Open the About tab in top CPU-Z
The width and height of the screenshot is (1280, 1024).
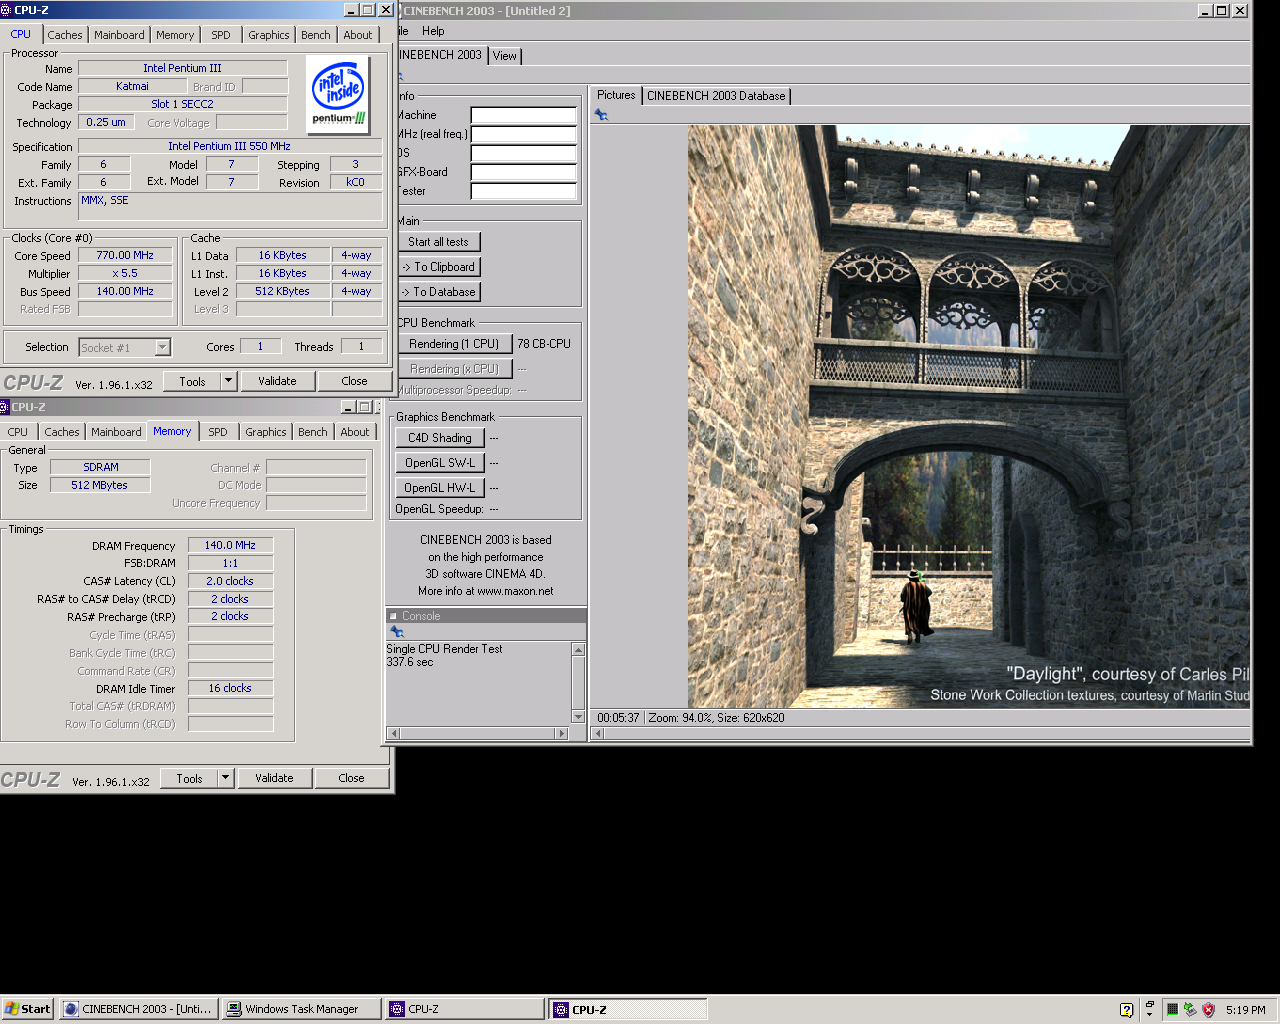click(x=358, y=35)
